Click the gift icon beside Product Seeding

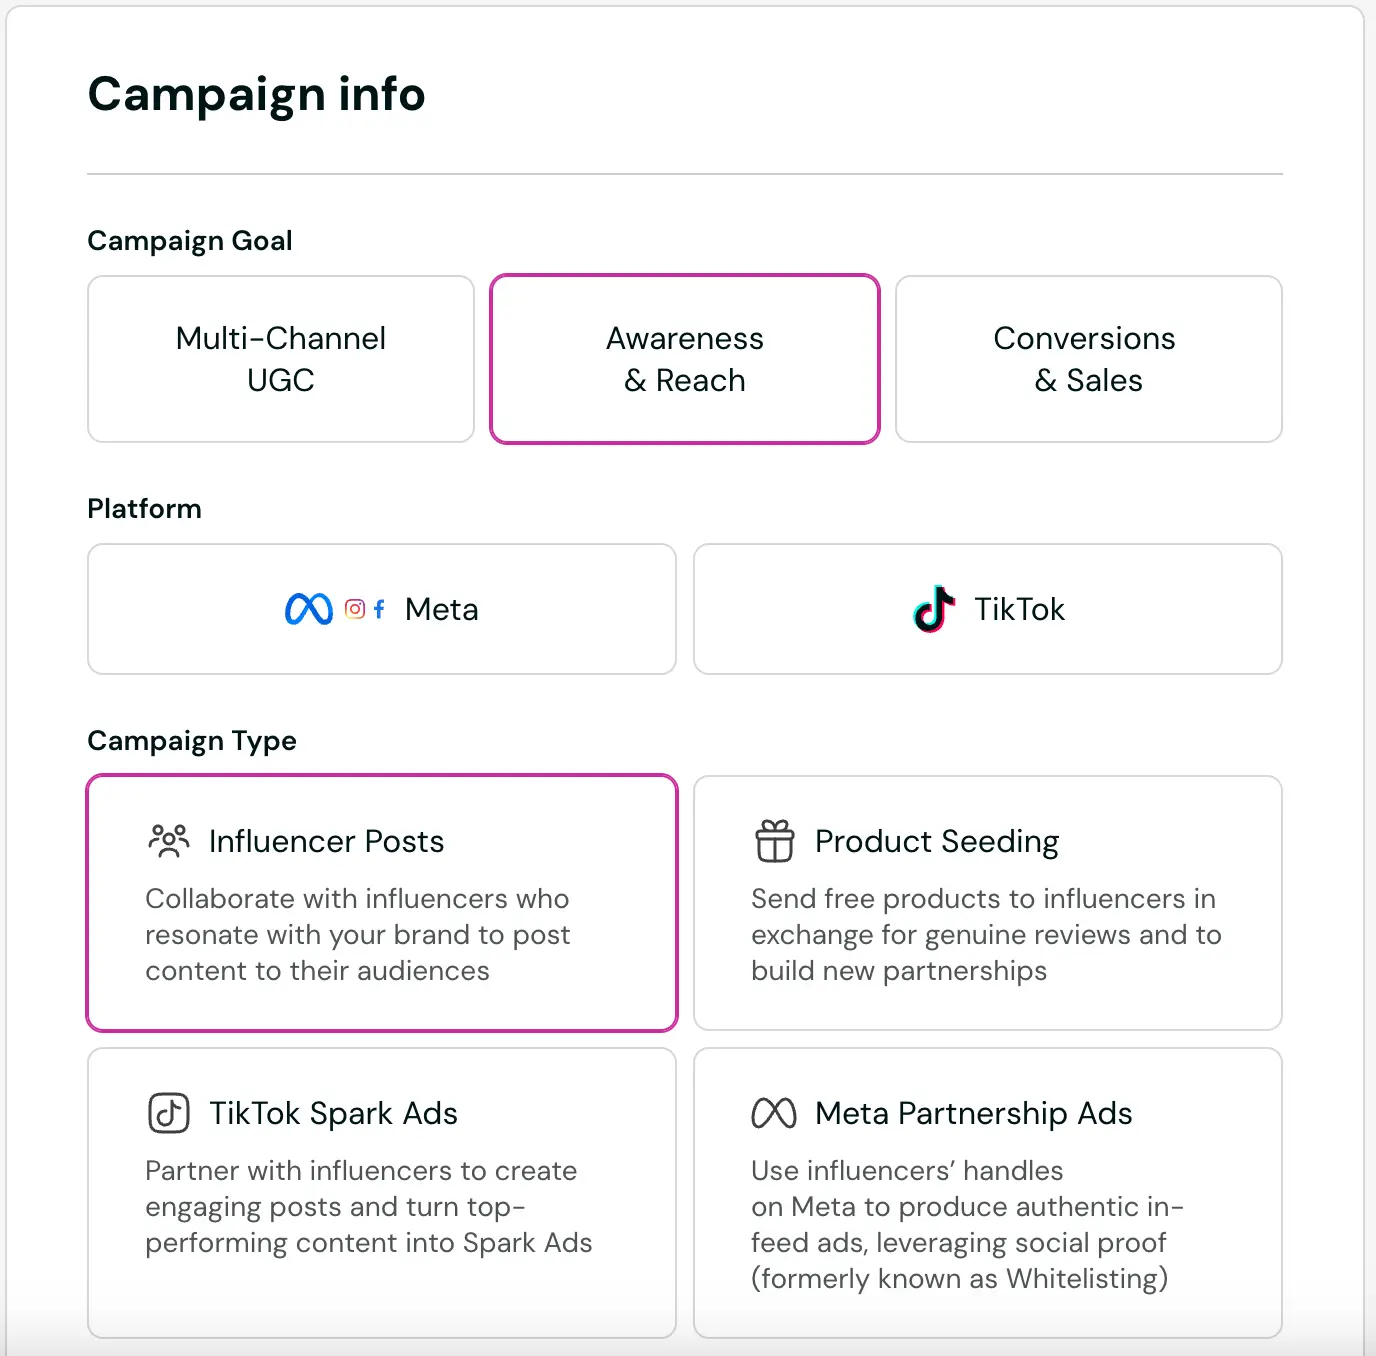coord(773,841)
